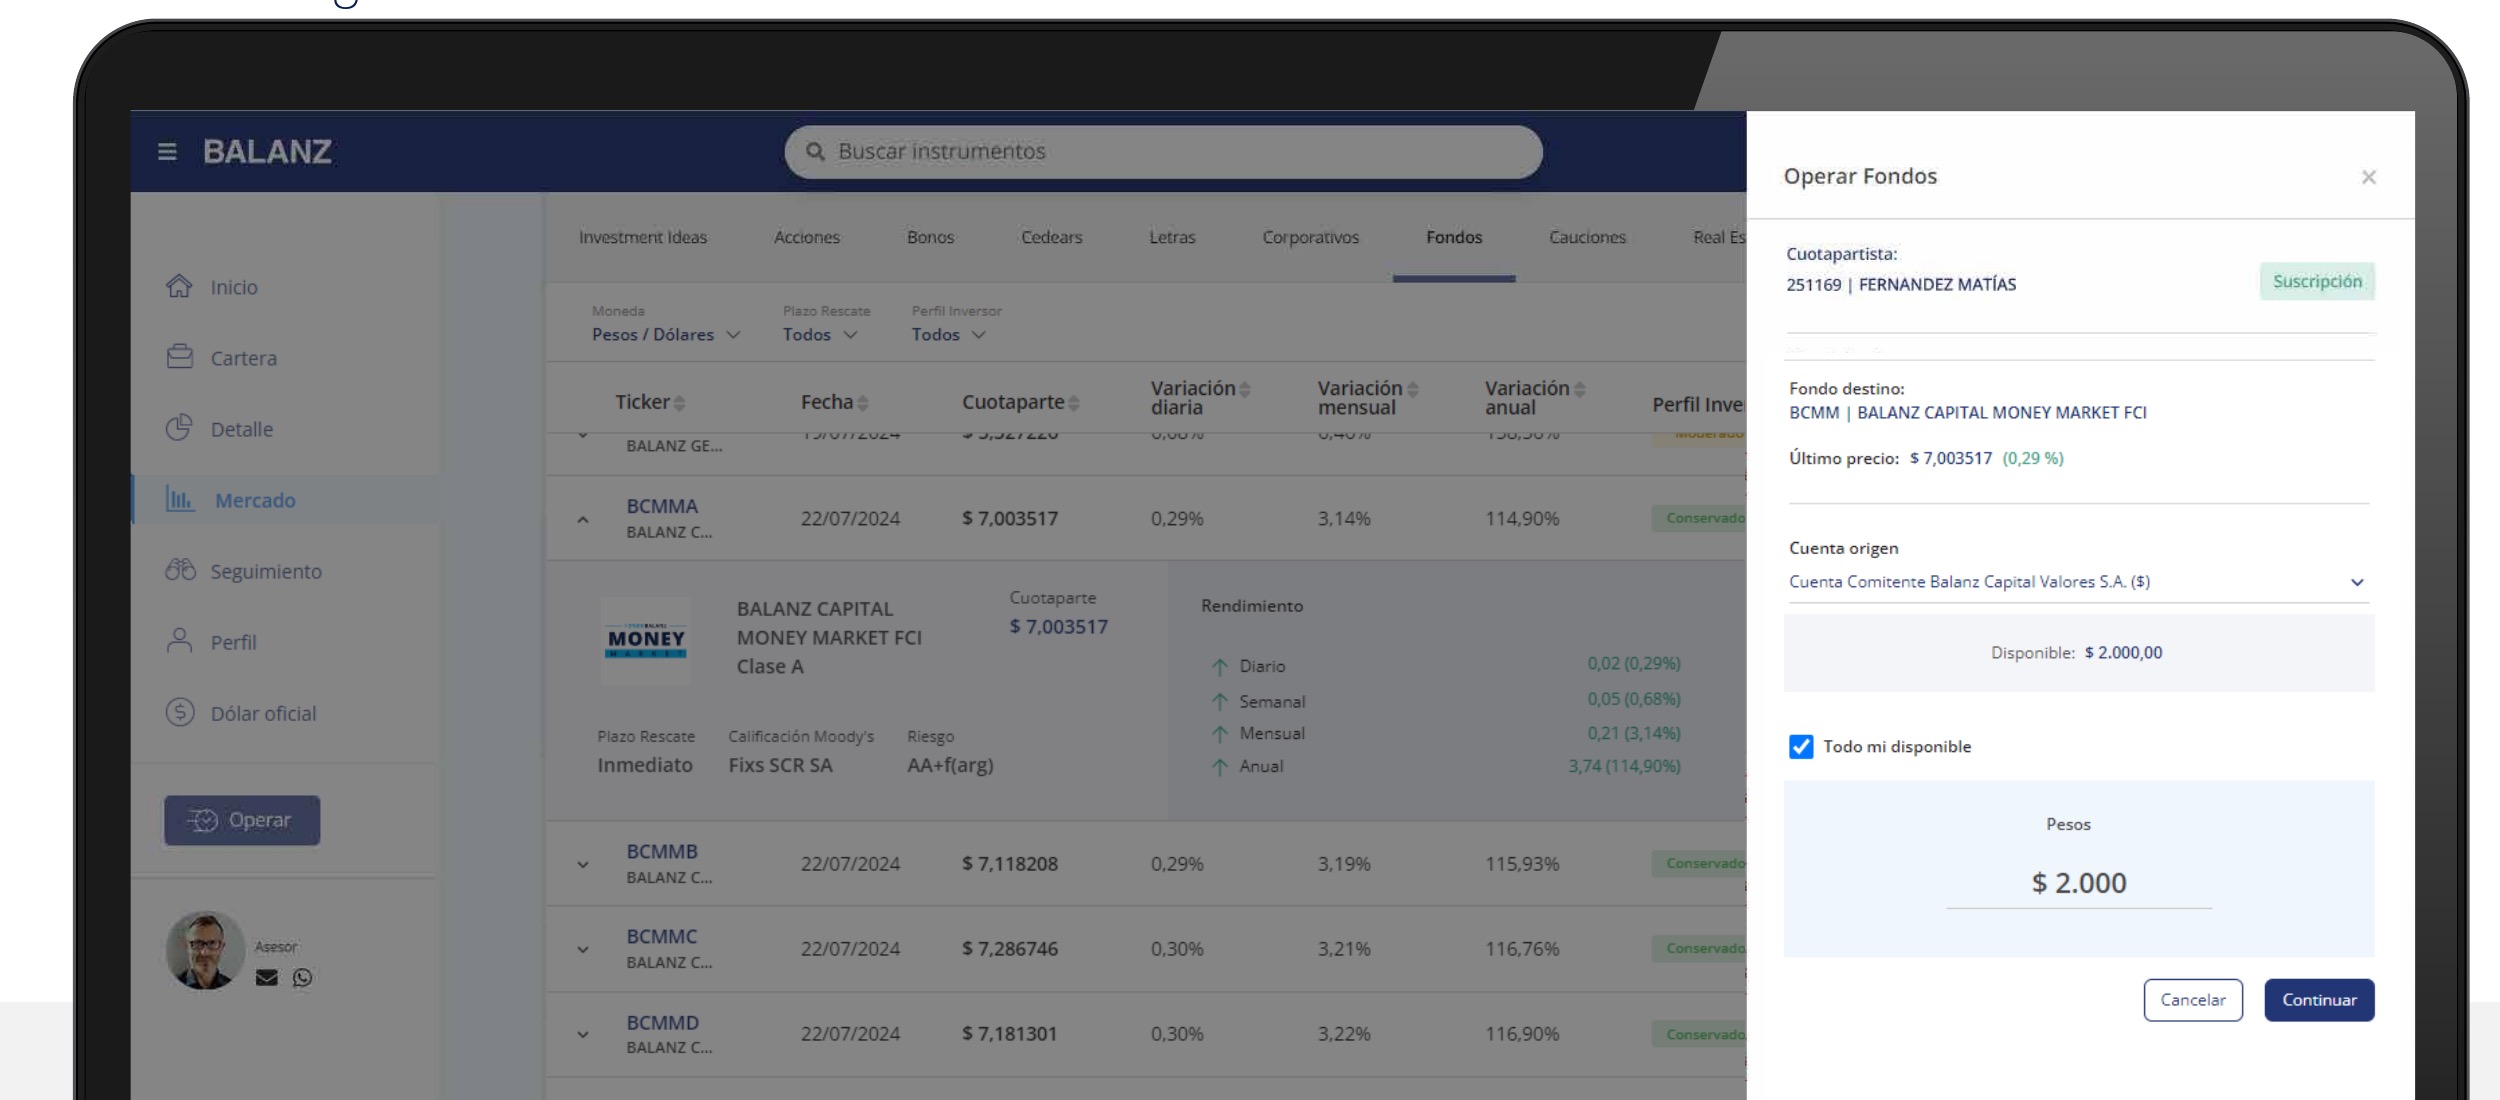This screenshot has height=1100, width=2500.
Task: Click the Suscripción badge
Action: [x=2317, y=281]
